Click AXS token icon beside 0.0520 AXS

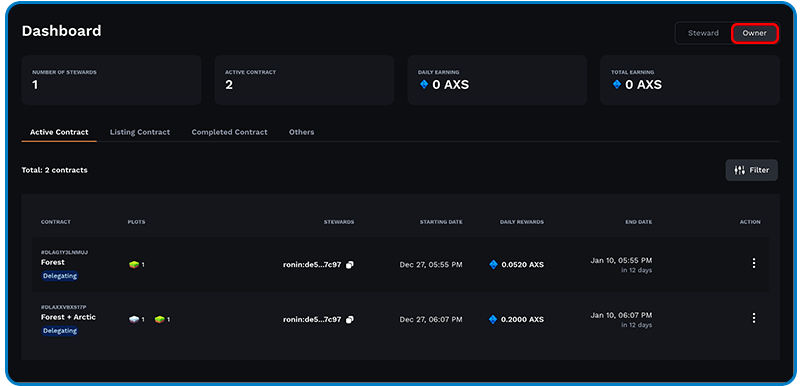pos(493,265)
